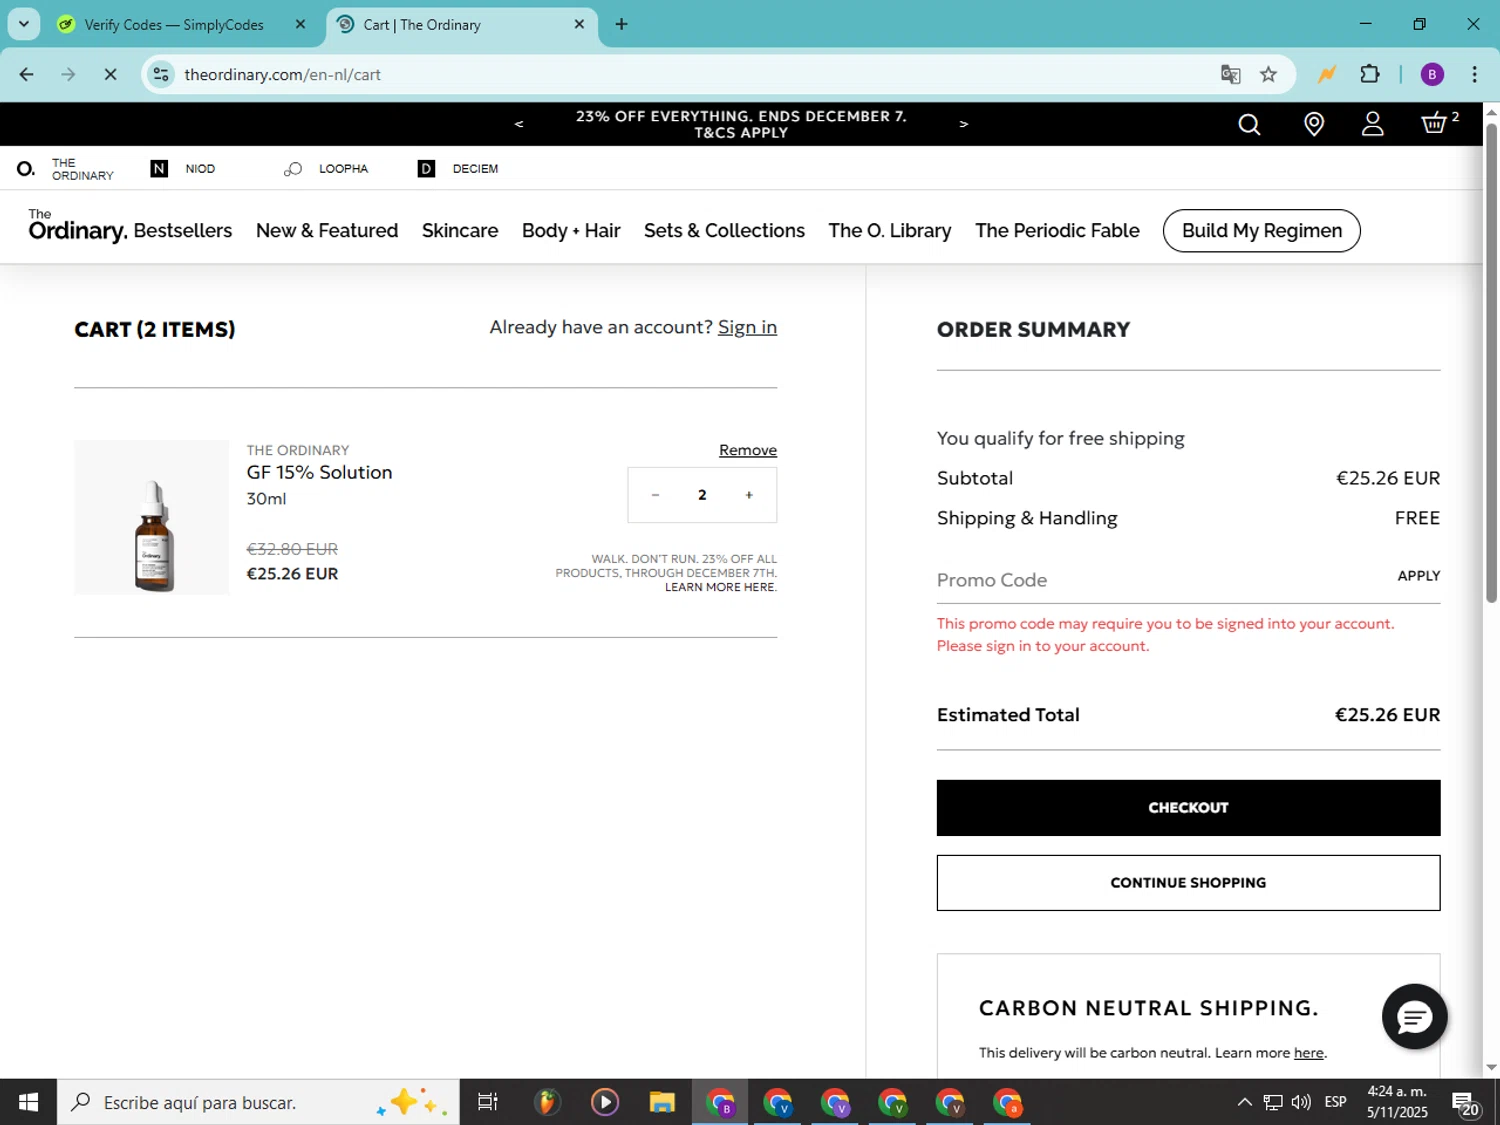This screenshot has height=1125, width=1500.
Task: Click the Sign in link
Action: (x=747, y=328)
